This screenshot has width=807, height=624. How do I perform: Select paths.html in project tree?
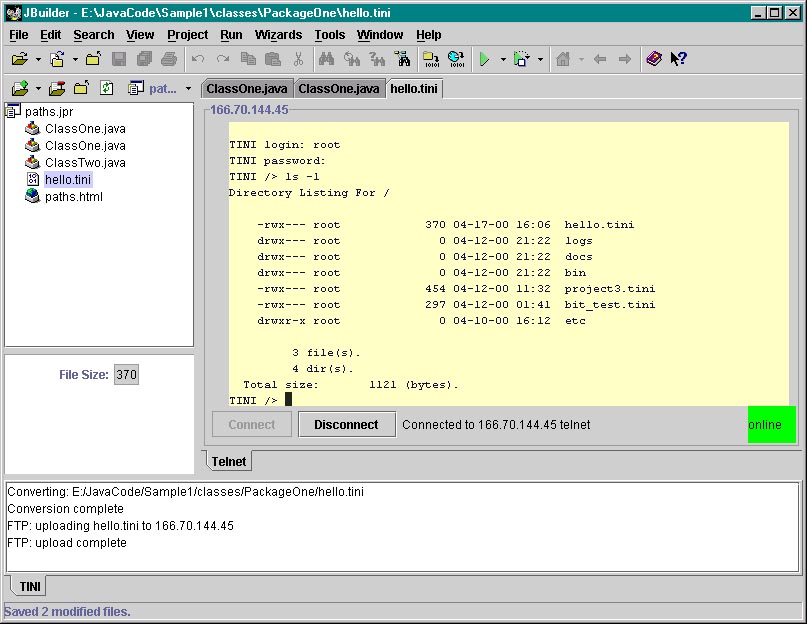click(73, 197)
